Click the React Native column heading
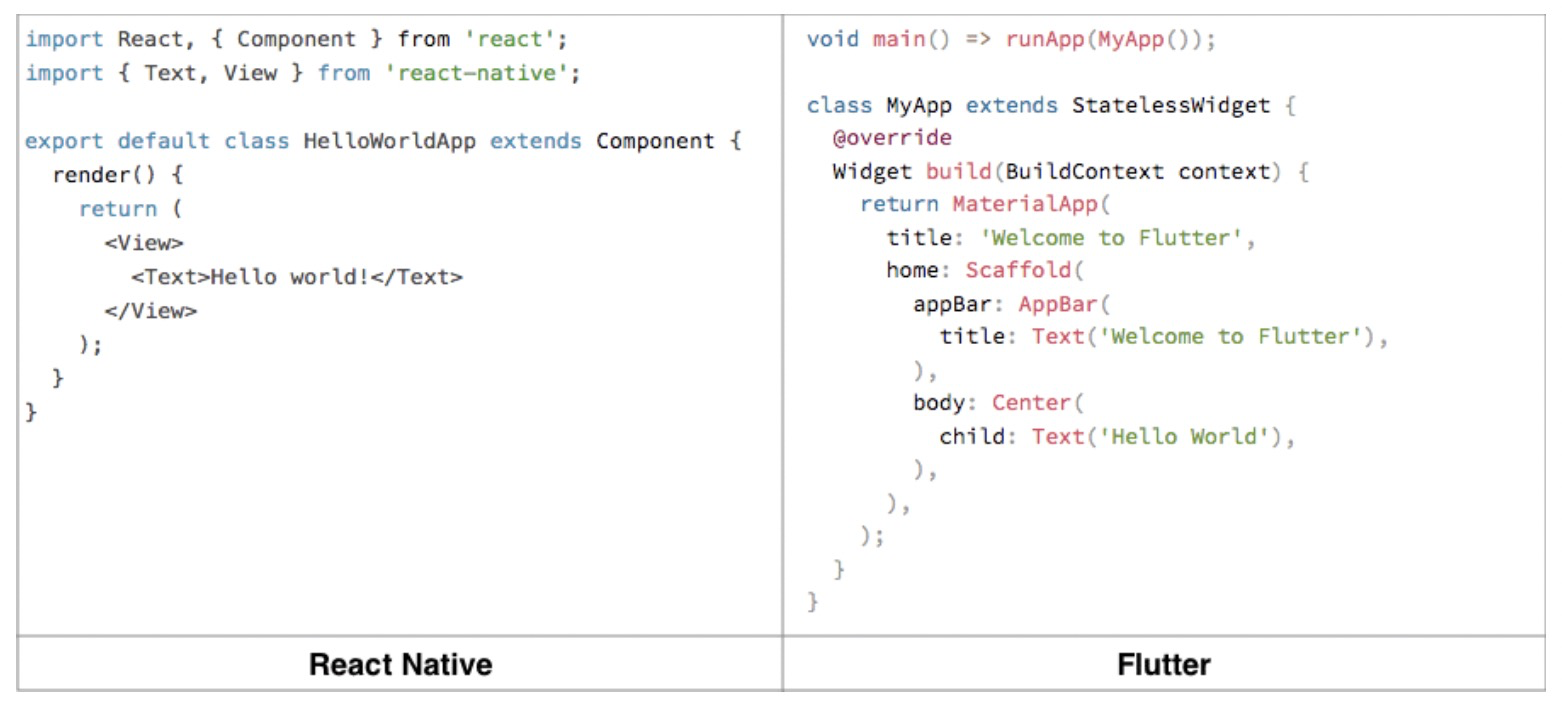This screenshot has width=1562, height=702. pos(400,664)
